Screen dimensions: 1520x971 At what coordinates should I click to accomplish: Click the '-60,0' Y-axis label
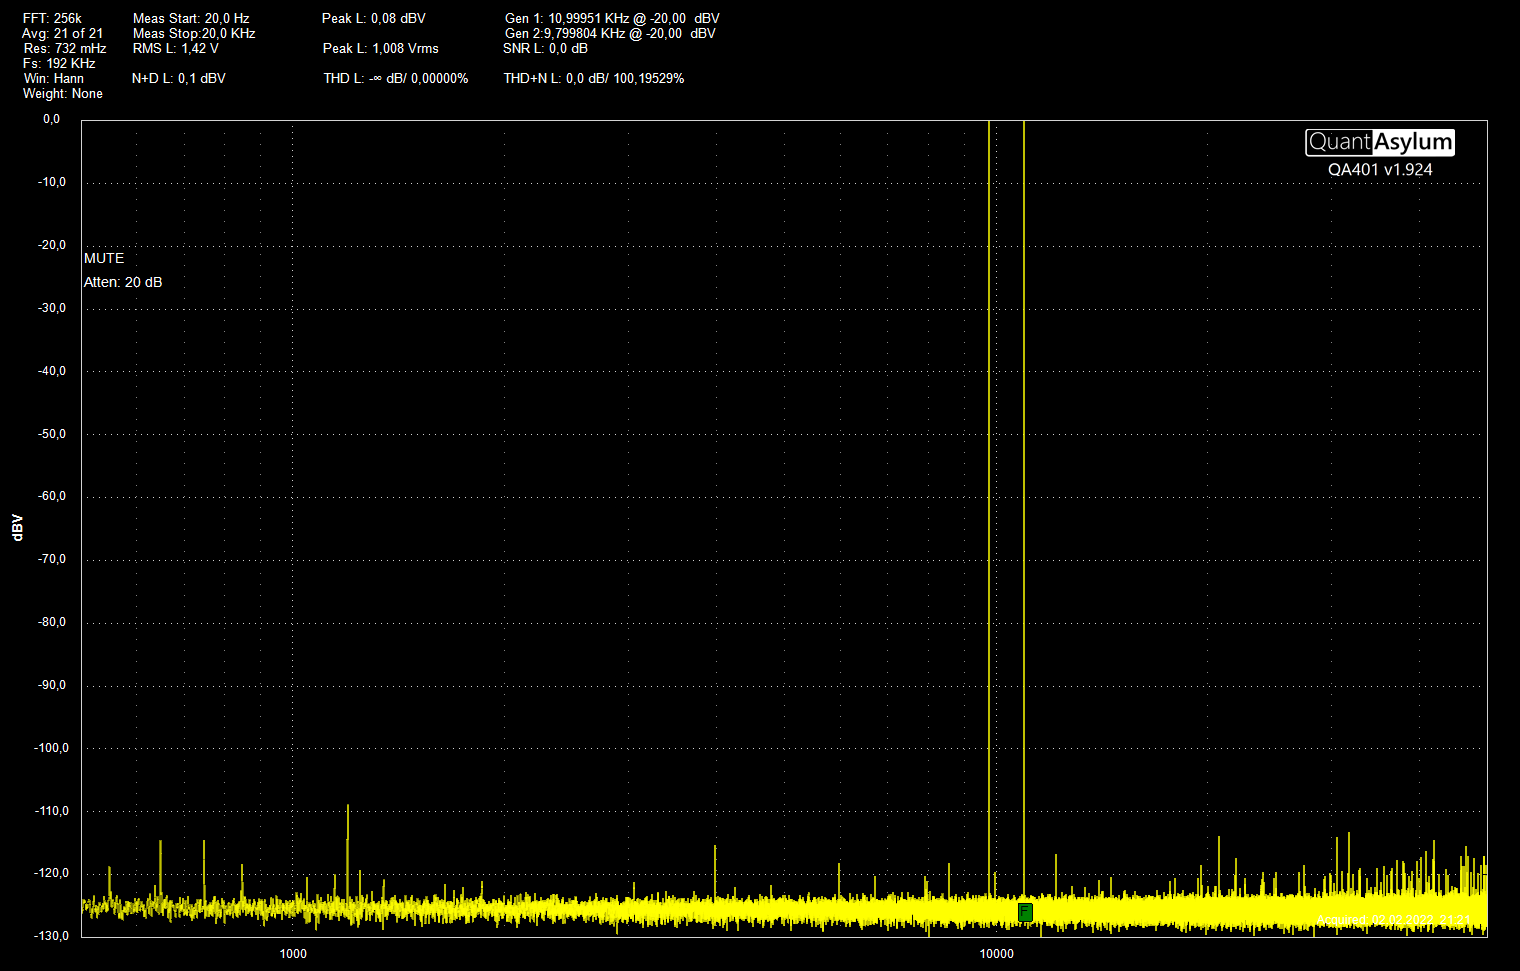[52, 496]
